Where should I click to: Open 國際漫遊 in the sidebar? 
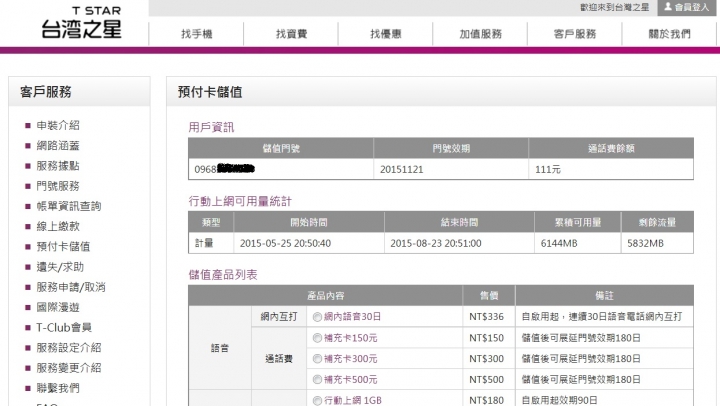[58, 307]
